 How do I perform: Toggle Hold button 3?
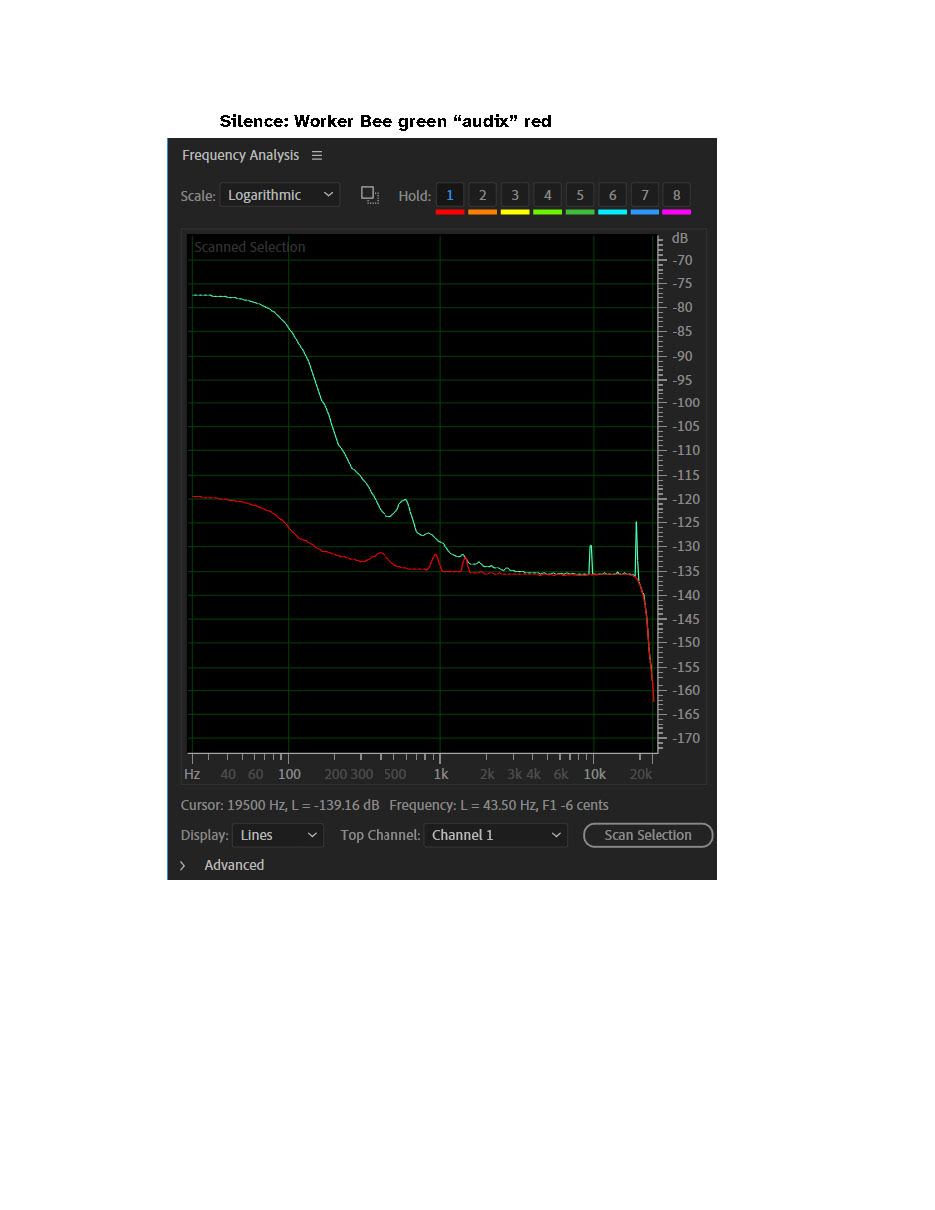coord(515,195)
